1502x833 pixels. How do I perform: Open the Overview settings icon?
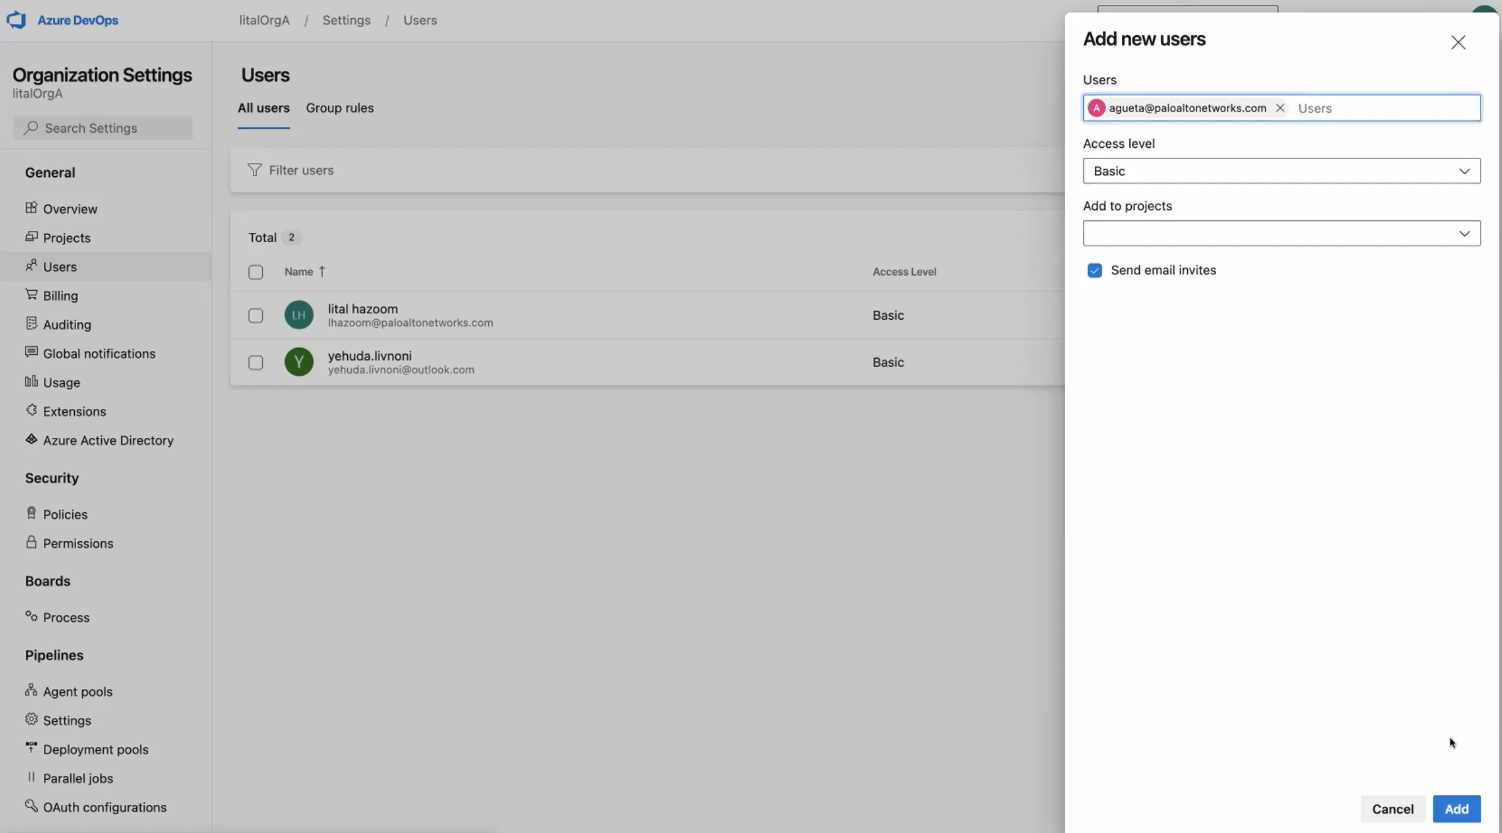tap(31, 208)
